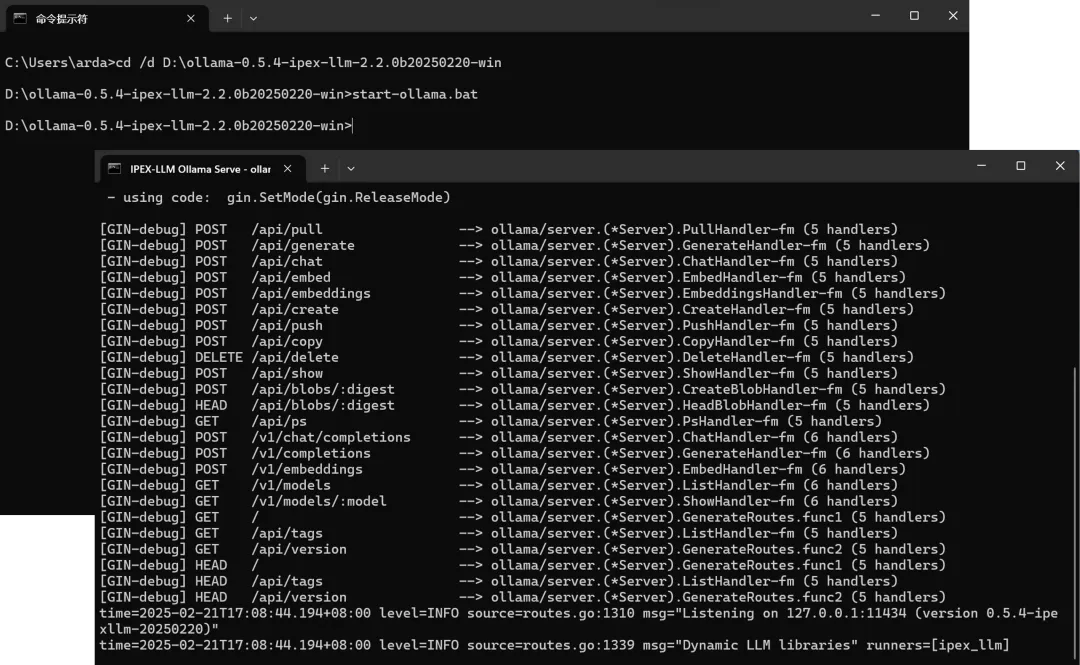Minimize the IPEX-LLM Ollama Serve window
The width and height of the screenshot is (1080, 665).
(982, 166)
